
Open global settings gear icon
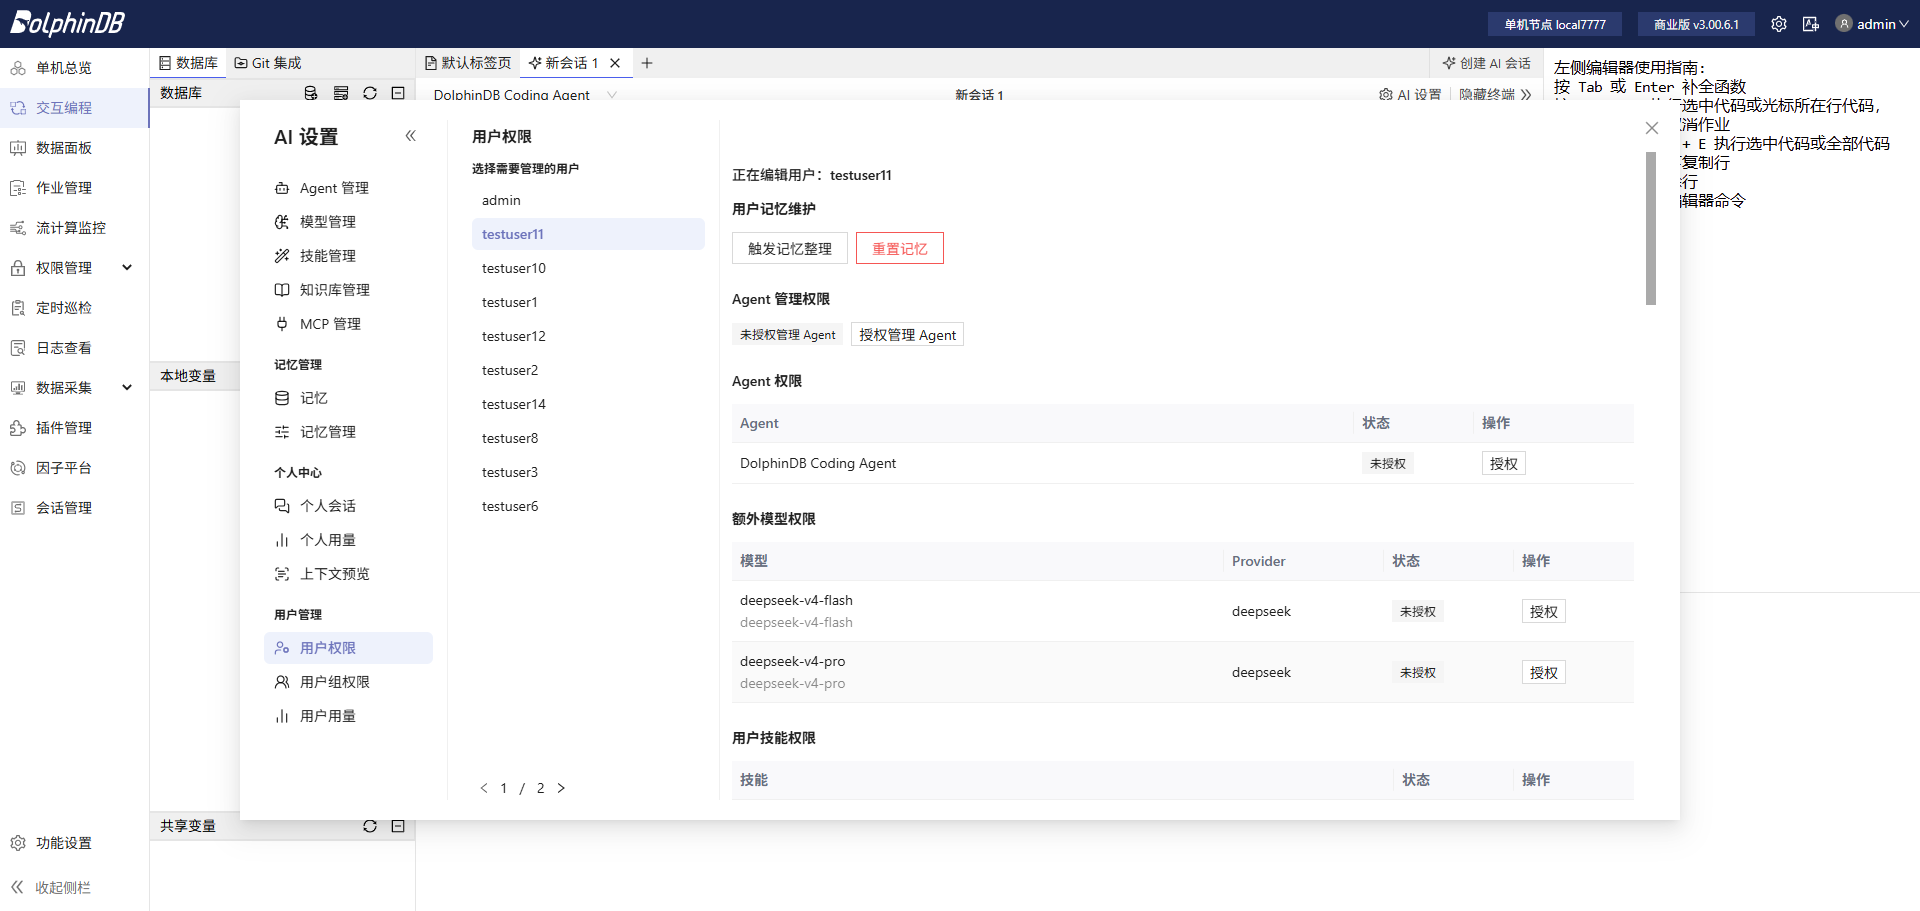click(1778, 24)
